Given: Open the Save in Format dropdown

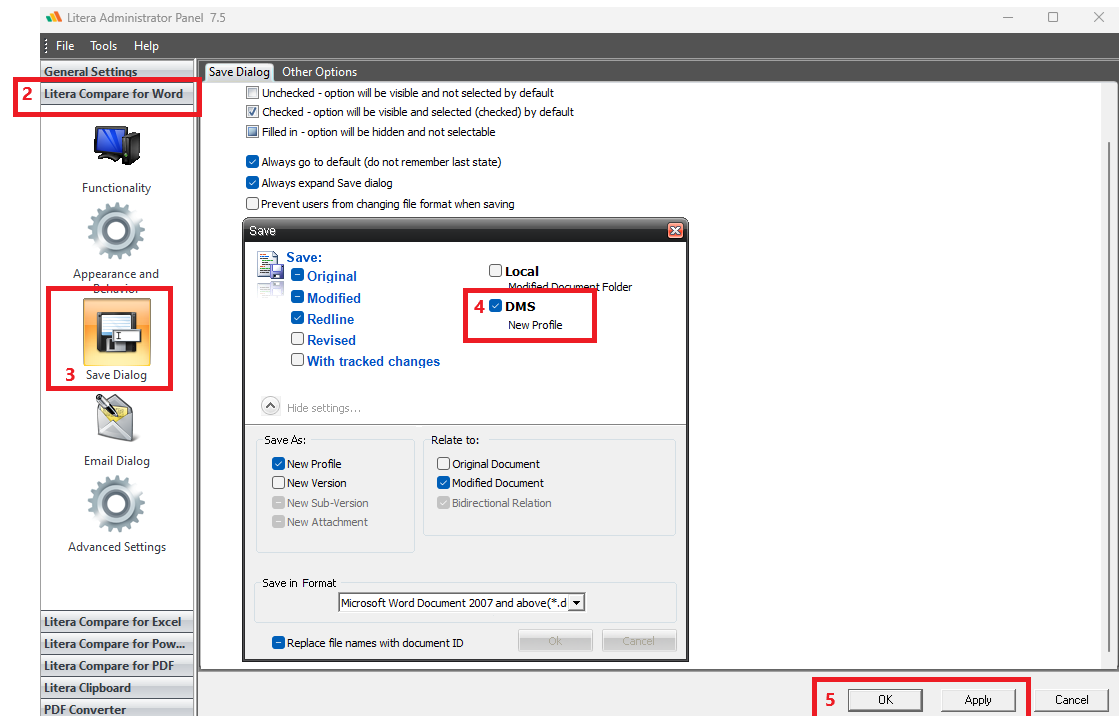Looking at the screenshot, I should [x=462, y=602].
